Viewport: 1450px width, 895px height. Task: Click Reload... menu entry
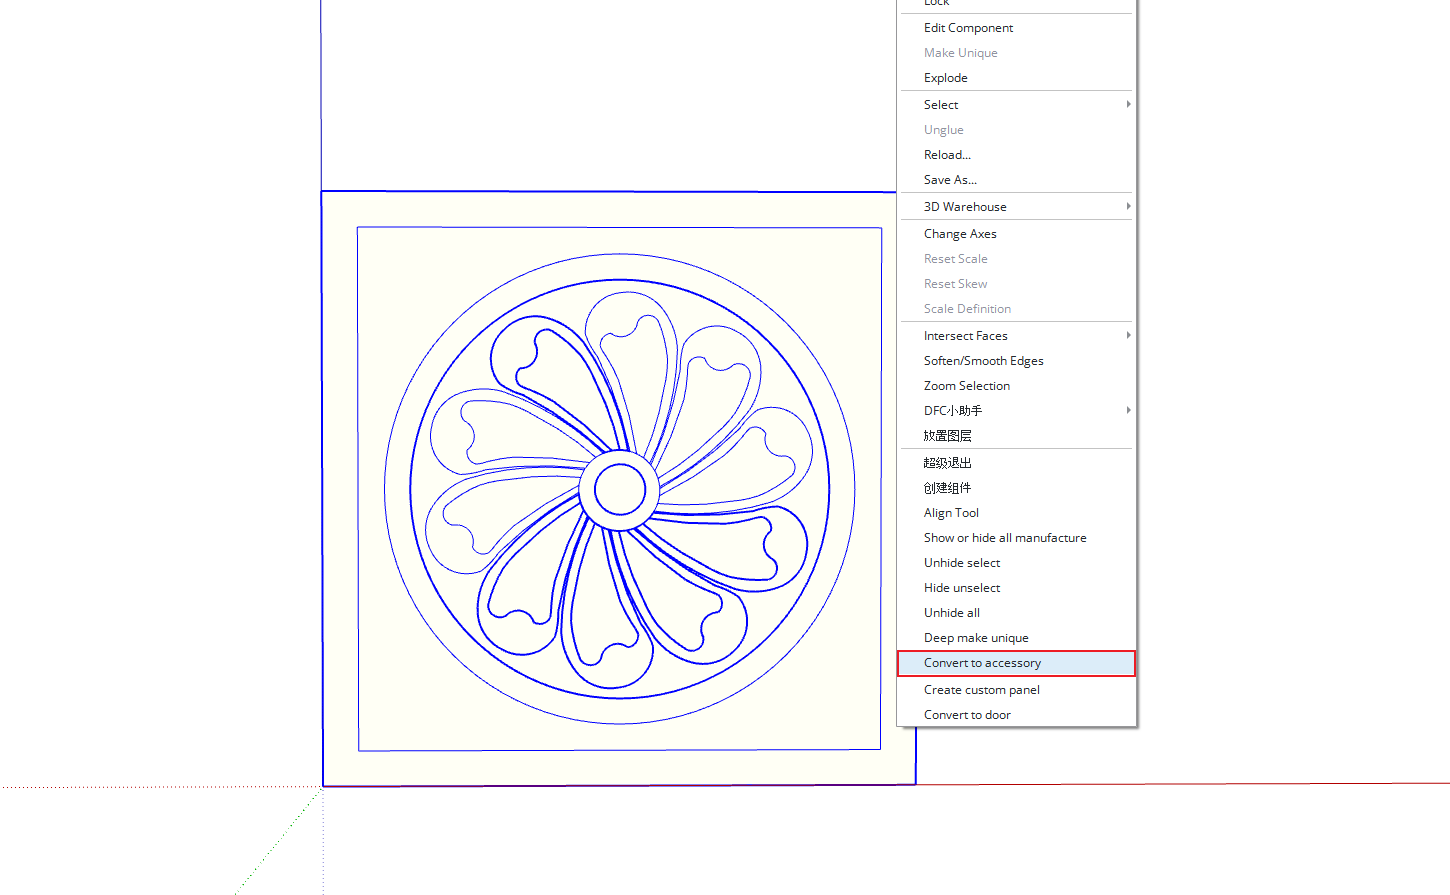click(947, 155)
